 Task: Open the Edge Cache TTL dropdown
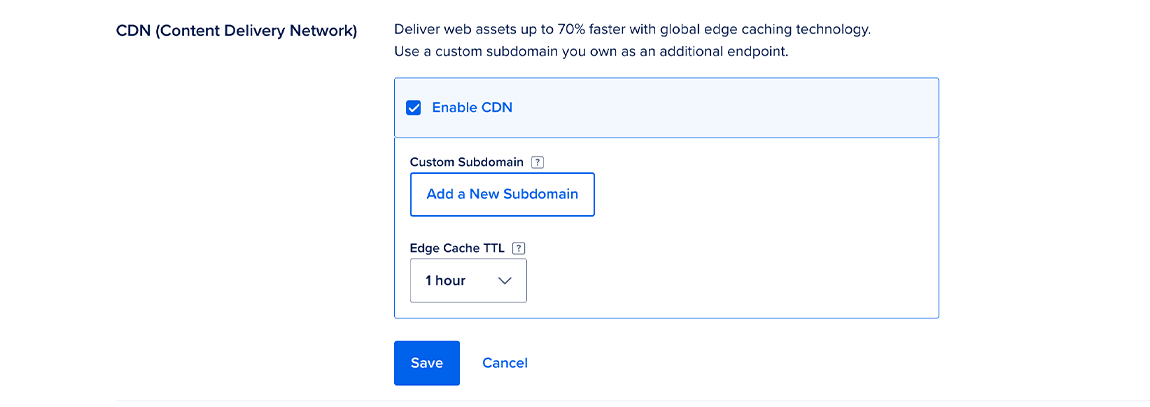pyautogui.click(x=468, y=281)
